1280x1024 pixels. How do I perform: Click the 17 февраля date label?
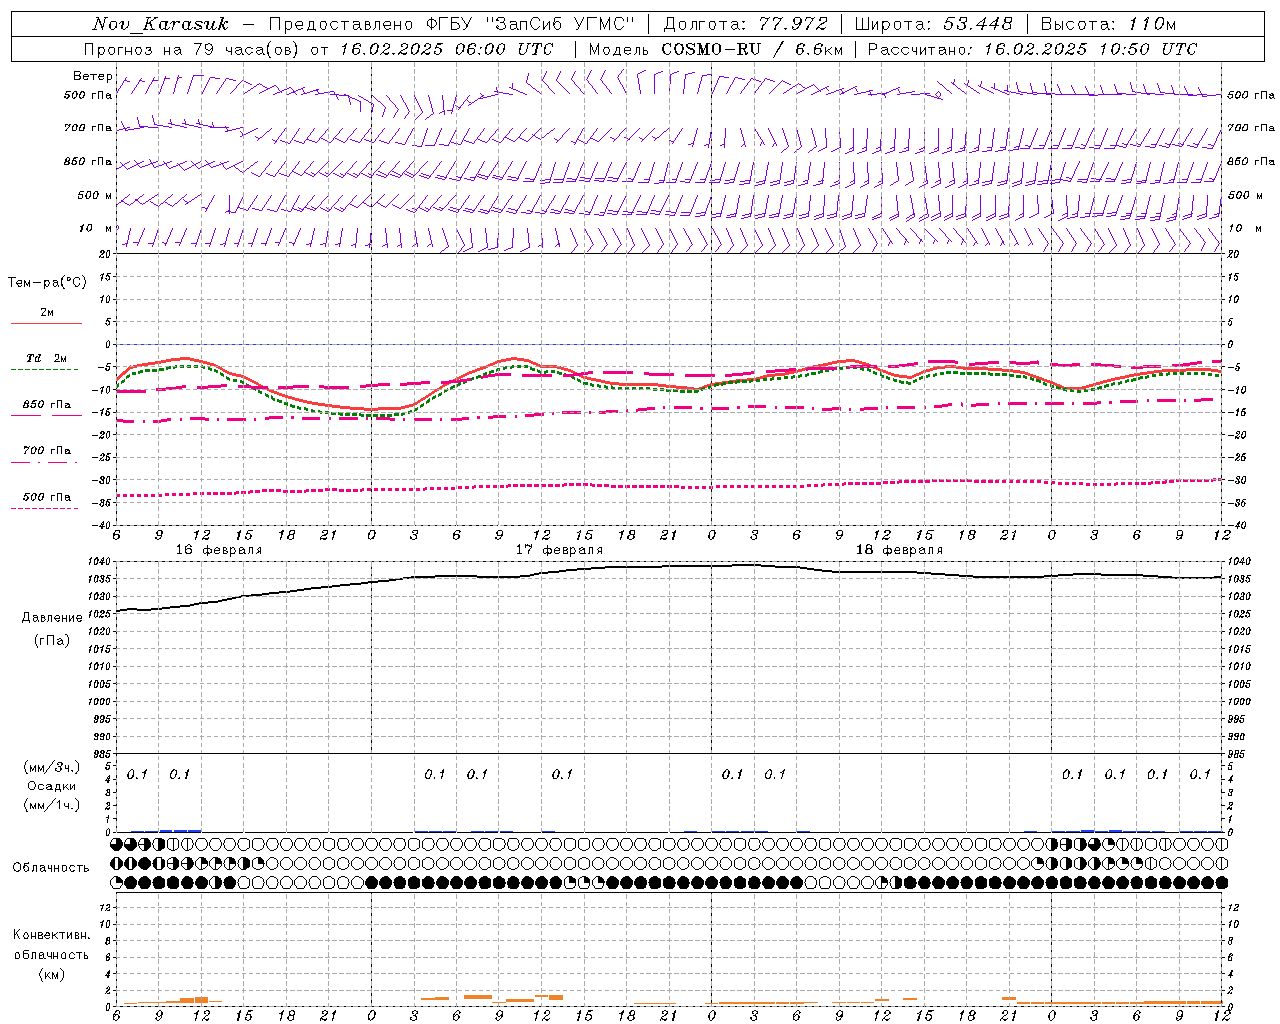click(x=559, y=550)
